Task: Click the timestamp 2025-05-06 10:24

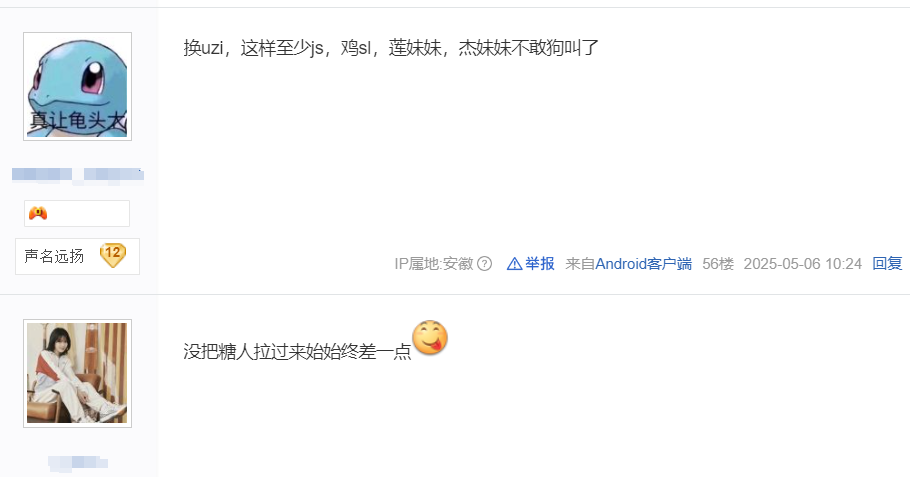Action: pyautogui.click(x=803, y=264)
